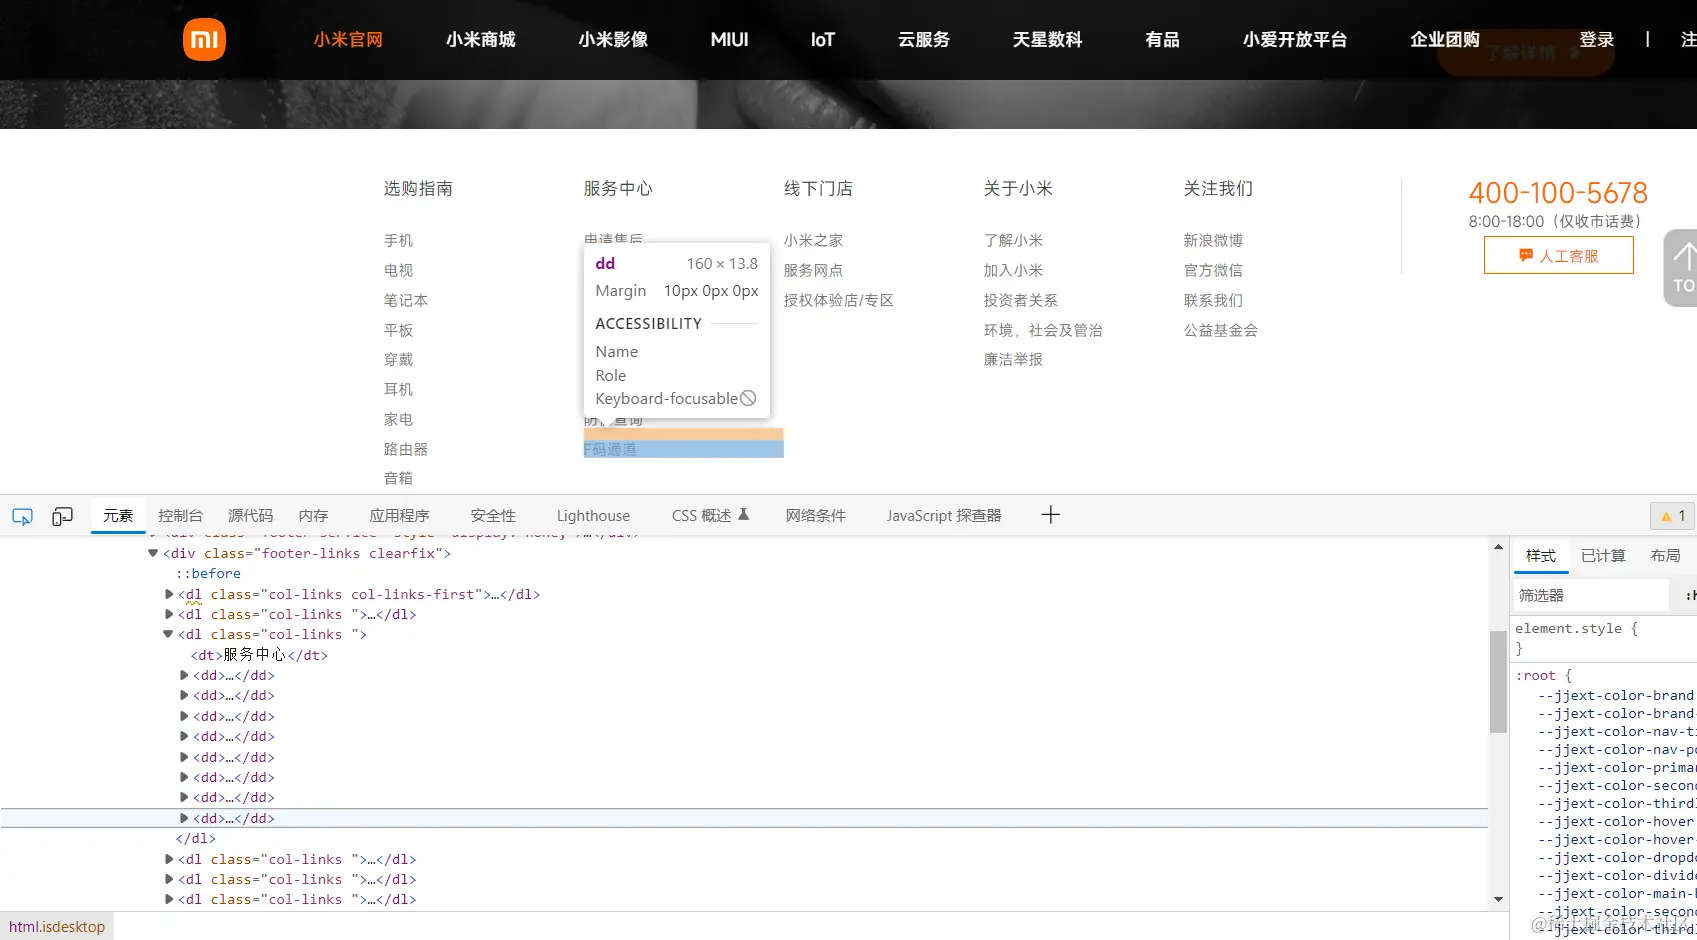Open the 已计算 computed styles tab

(1603, 555)
